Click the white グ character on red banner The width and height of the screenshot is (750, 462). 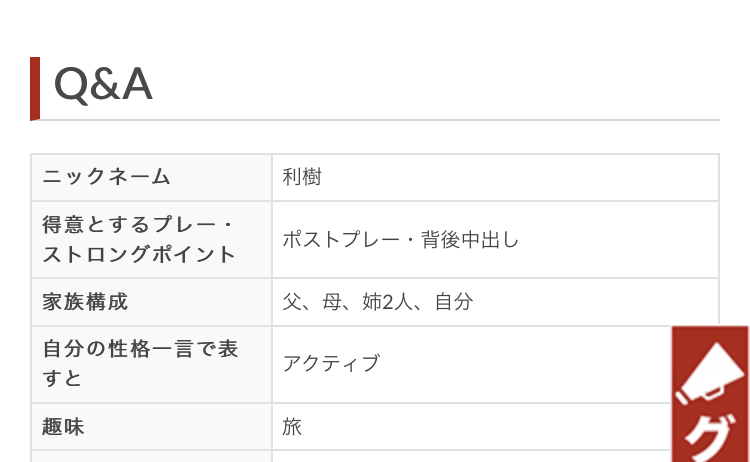tap(709, 437)
